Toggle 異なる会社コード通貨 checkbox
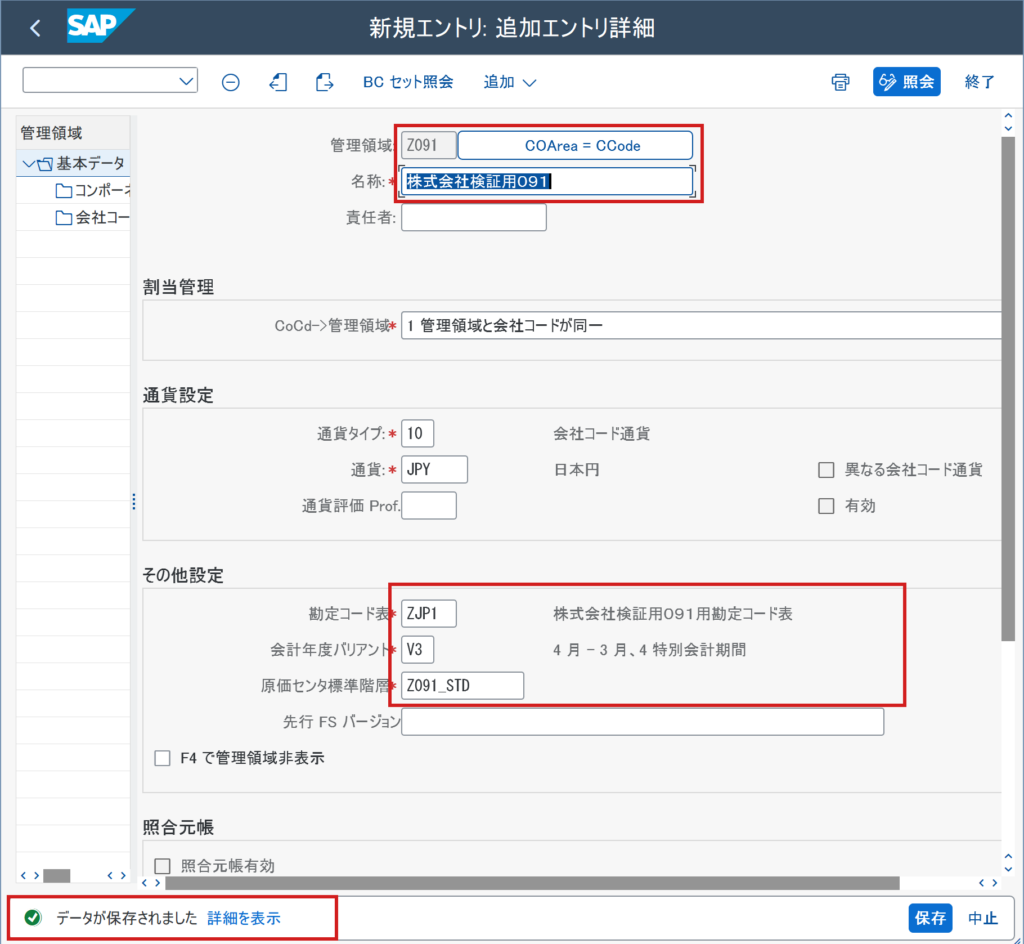Viewport: 1024px width, 944px height. click(x=826, y=470)
